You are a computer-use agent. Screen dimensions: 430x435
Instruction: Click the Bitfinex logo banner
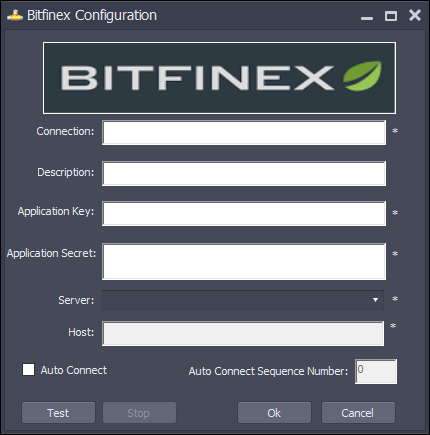coord(219,78)
